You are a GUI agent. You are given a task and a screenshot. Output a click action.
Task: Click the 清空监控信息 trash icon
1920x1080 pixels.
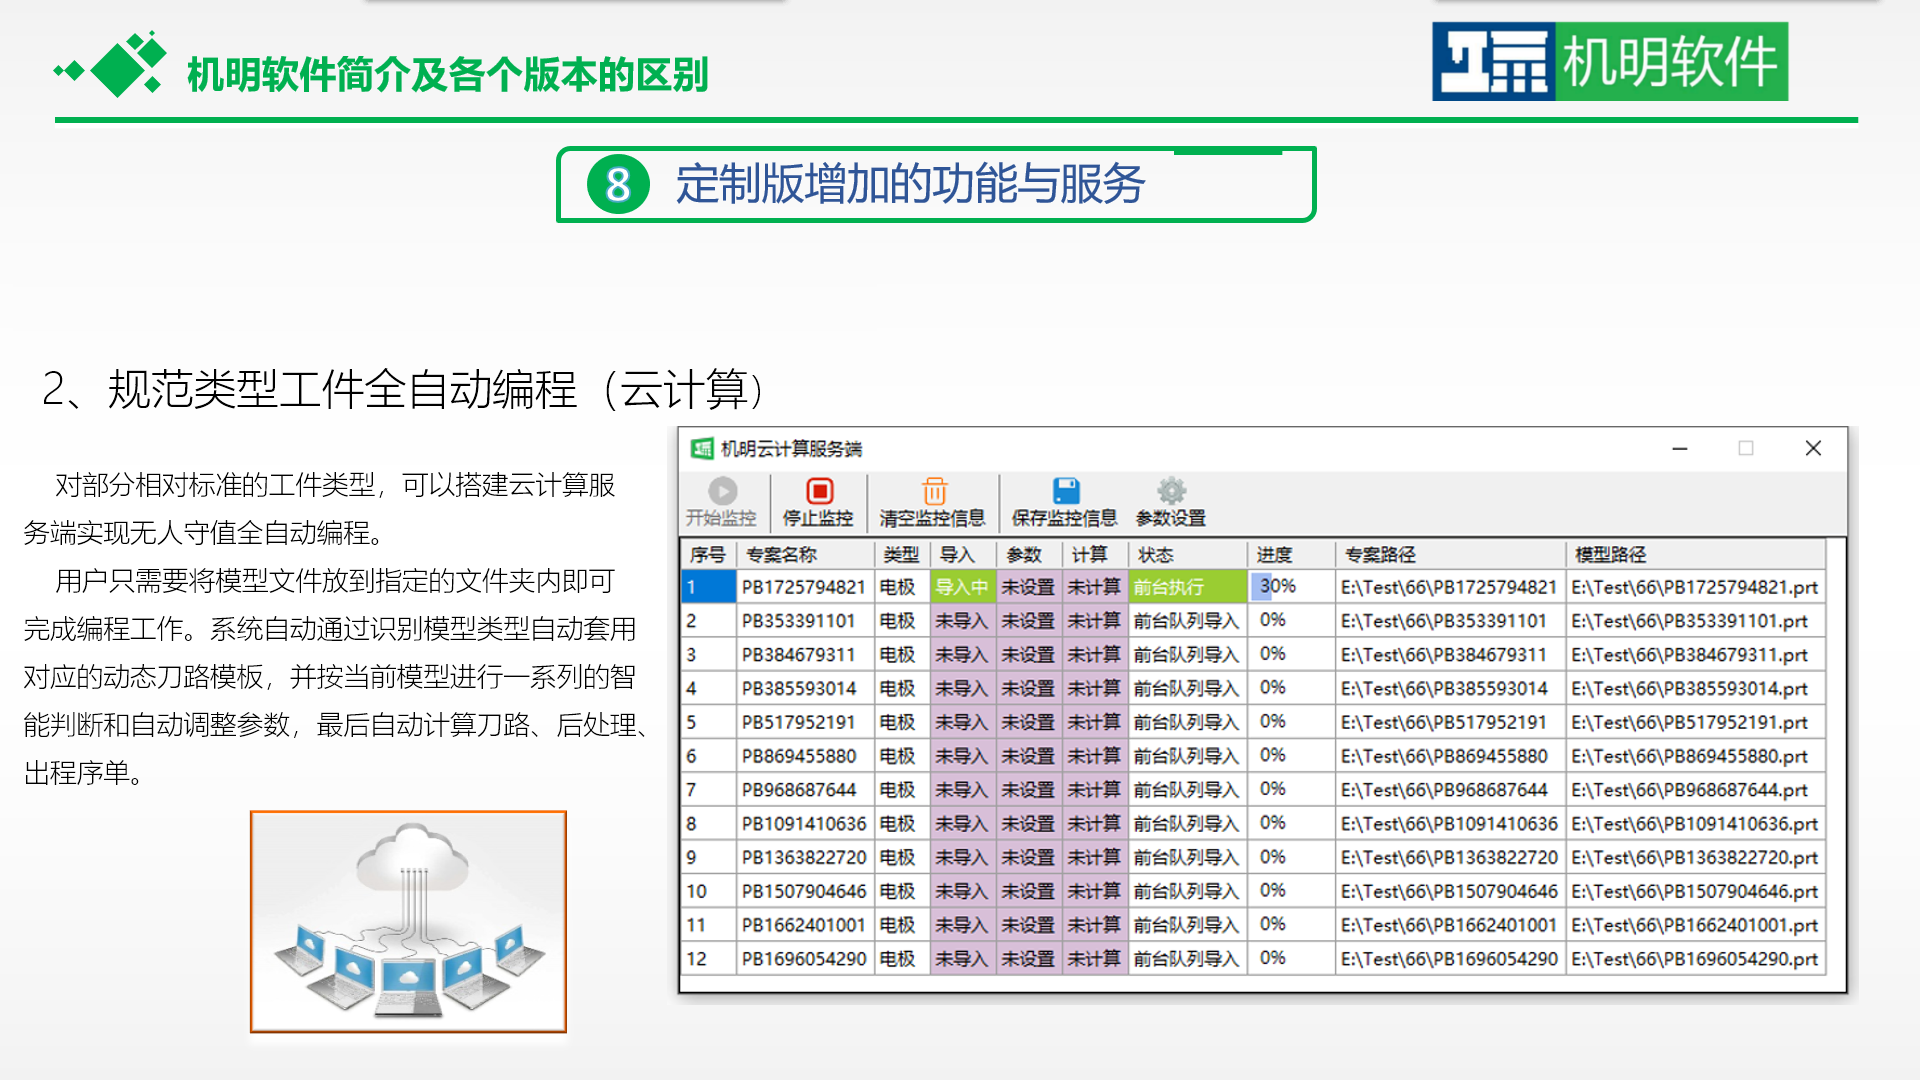pos(934,491)
